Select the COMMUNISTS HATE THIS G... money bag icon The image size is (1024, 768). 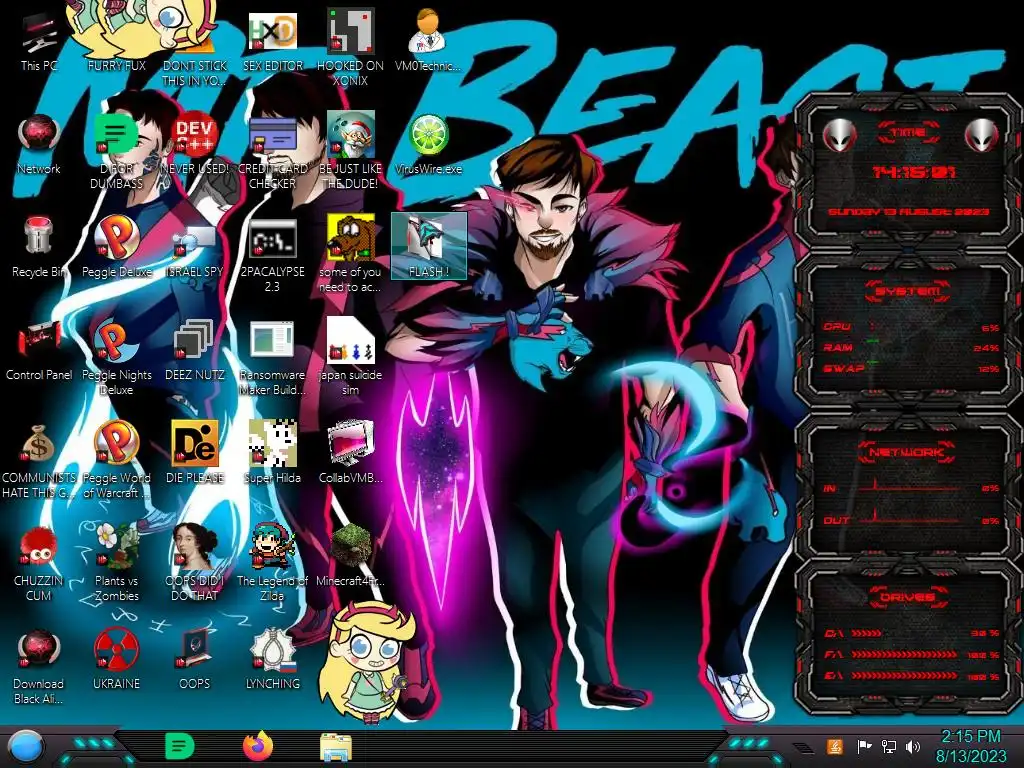[39, 460]
